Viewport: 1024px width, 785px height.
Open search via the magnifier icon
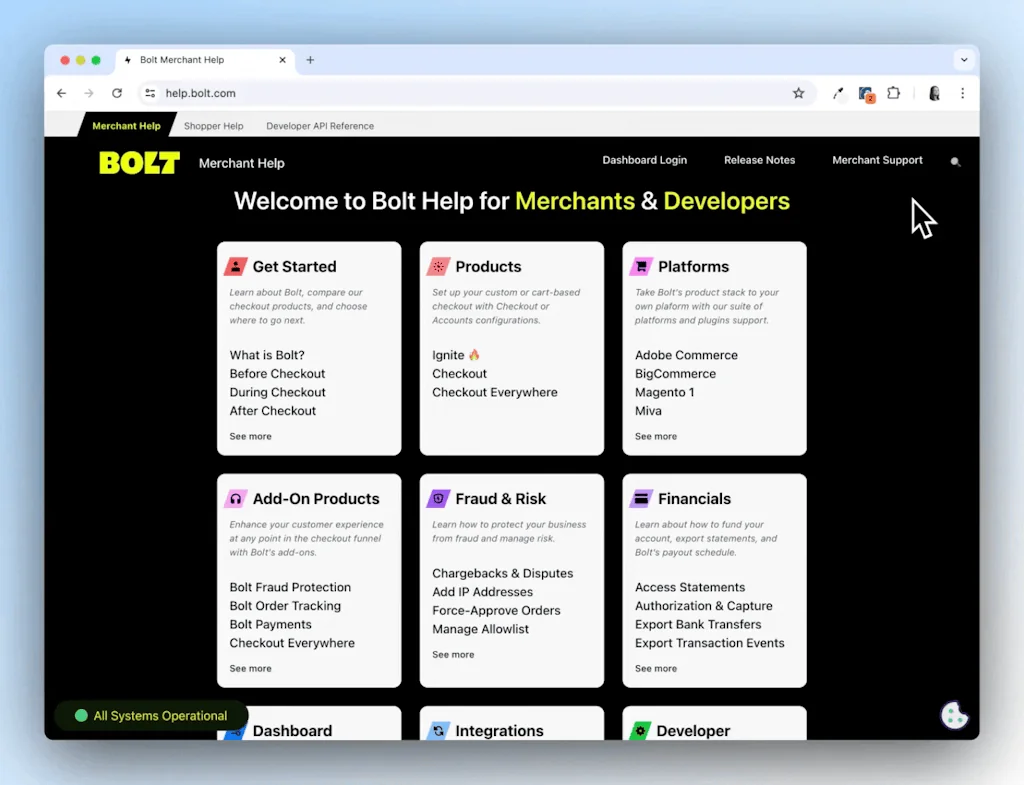tap(955, 161)
